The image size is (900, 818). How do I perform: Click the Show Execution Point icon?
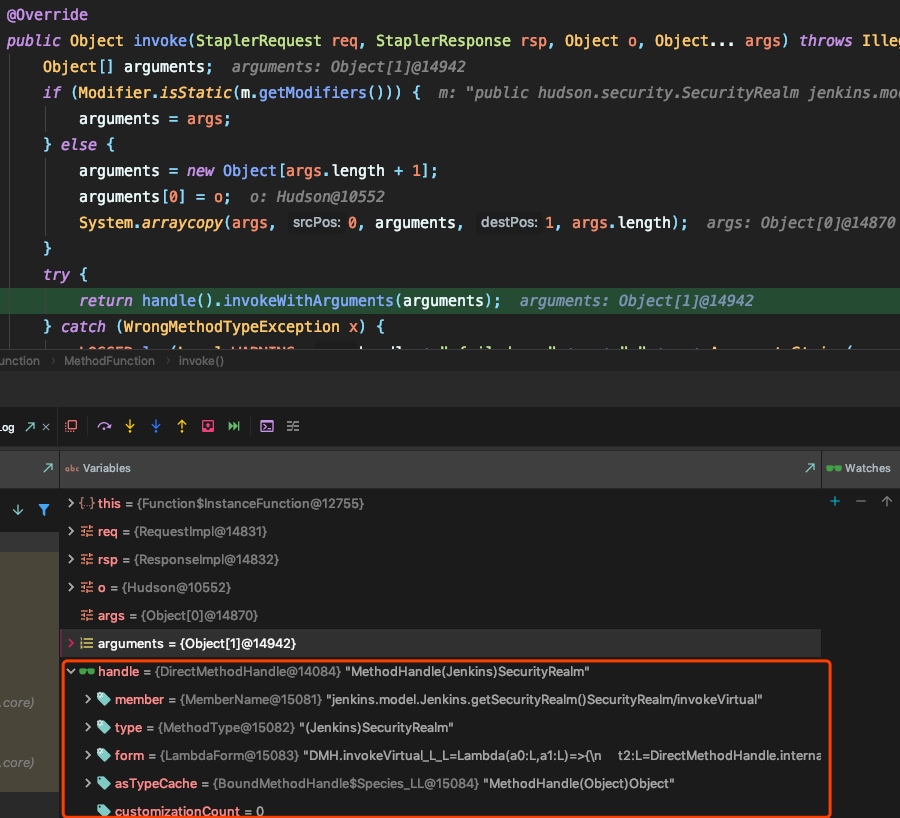(71, 426)
